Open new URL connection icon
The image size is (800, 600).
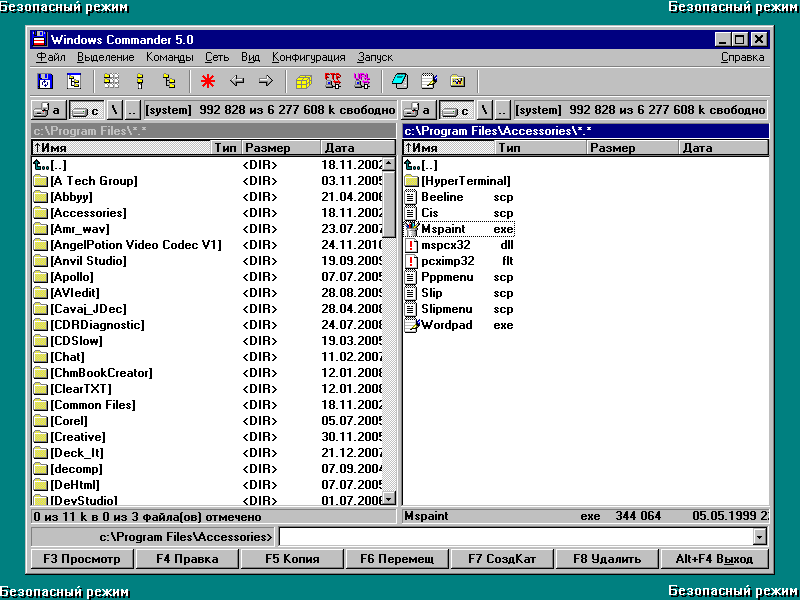coord(362,81)
